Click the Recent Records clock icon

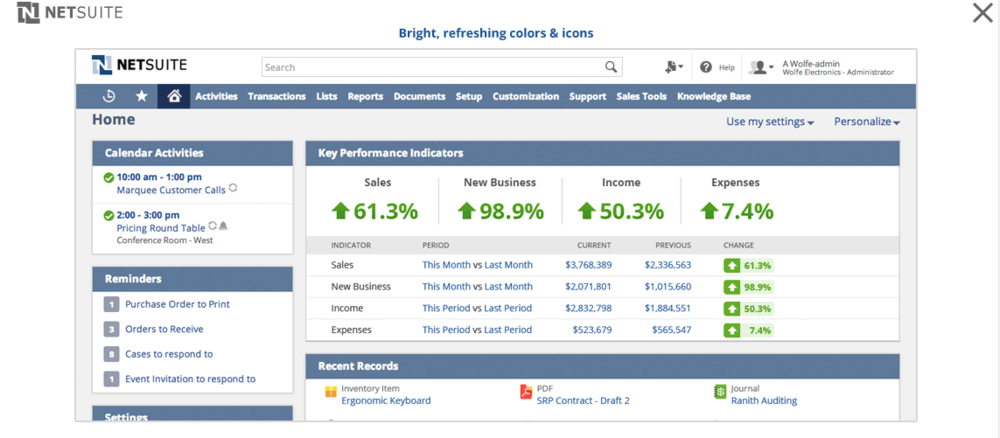[x=109, y=96]
